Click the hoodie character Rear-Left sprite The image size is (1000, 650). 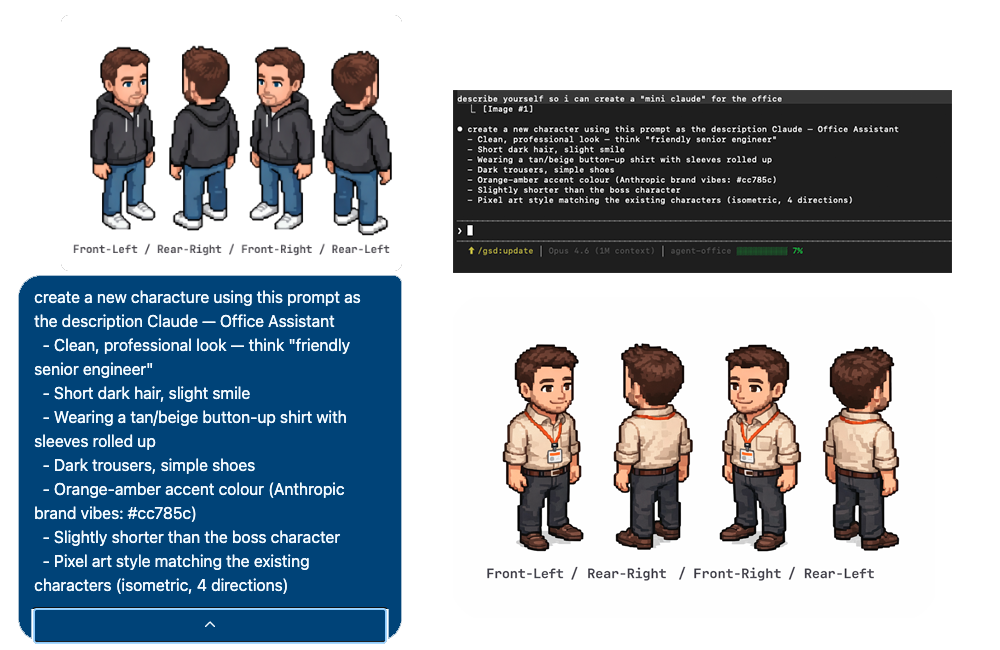[357, 143]
